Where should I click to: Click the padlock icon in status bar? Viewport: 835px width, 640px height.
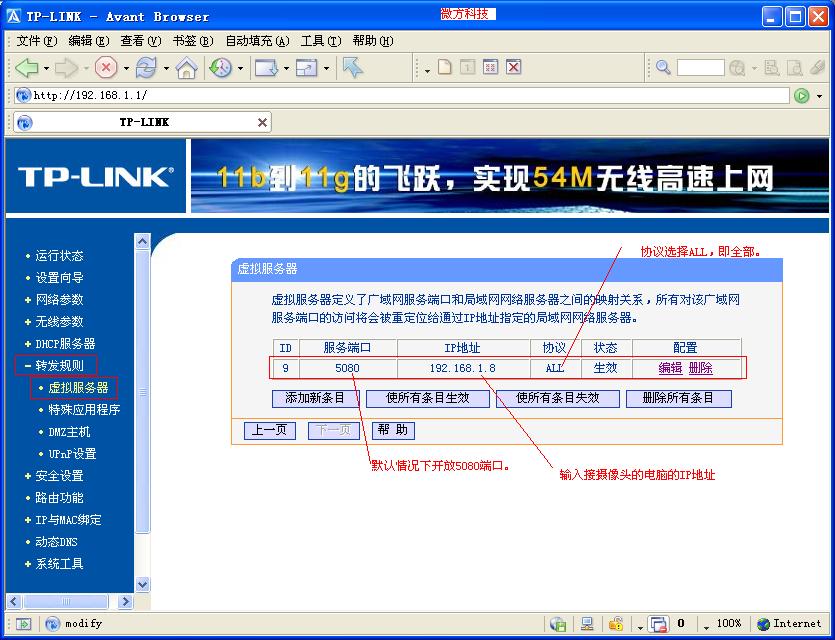click(616, 623)
